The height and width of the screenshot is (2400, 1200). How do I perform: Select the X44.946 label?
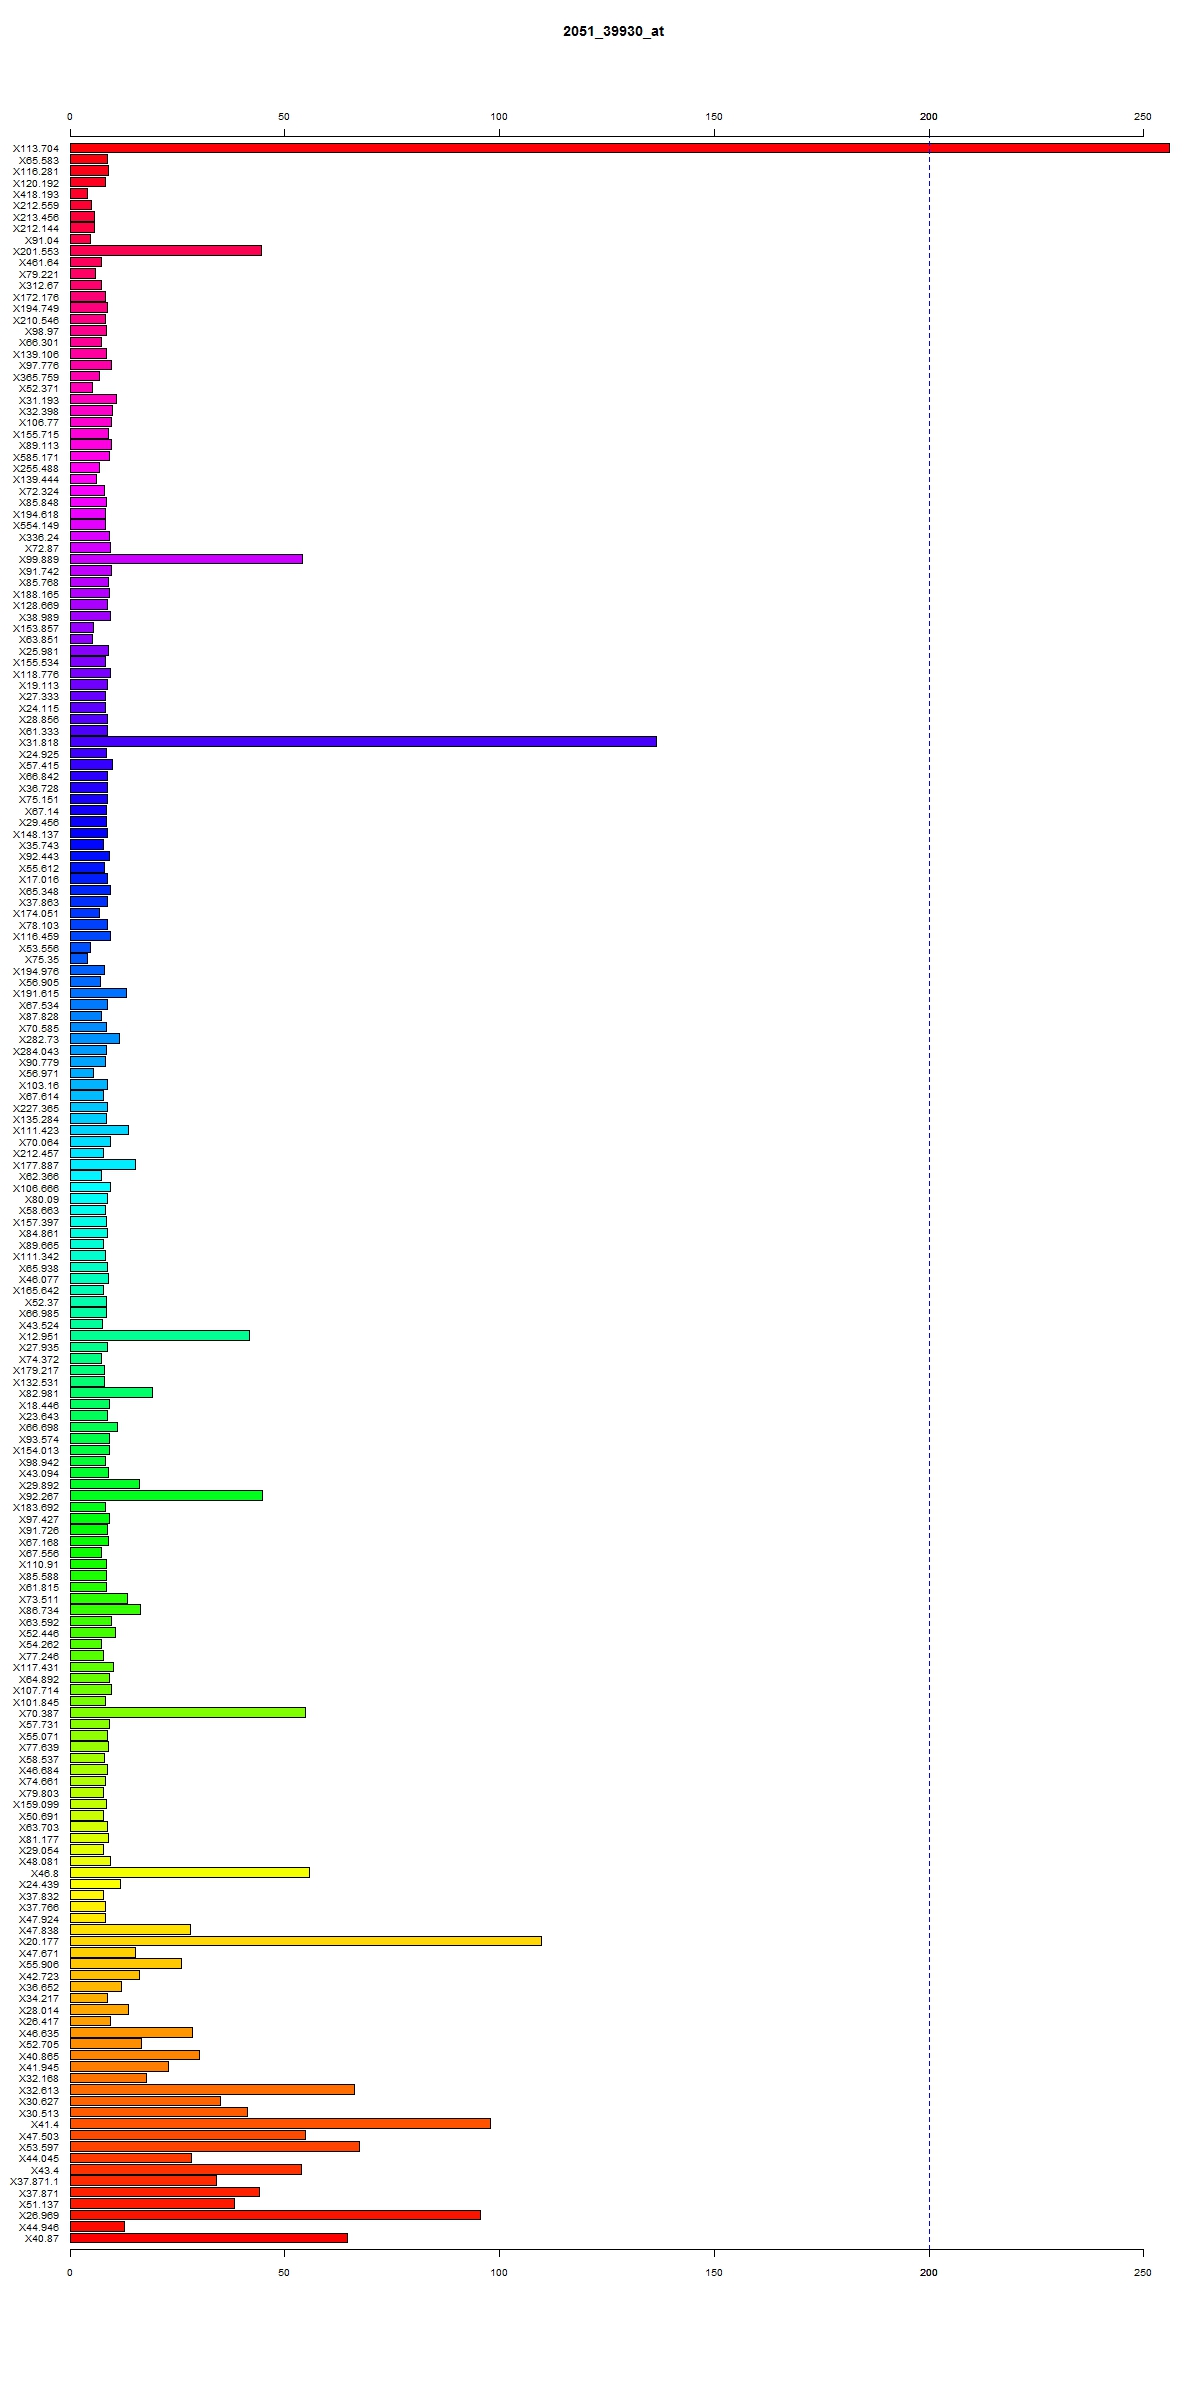click(x=39, y=2227)
